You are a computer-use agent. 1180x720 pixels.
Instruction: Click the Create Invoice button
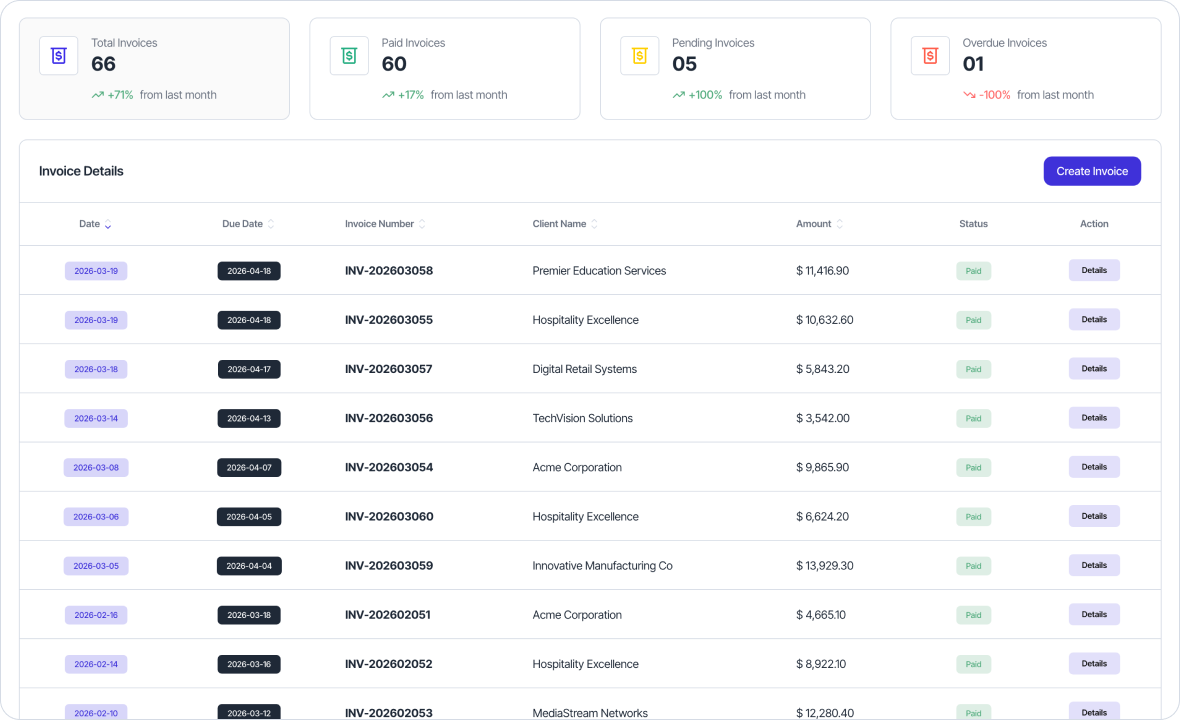pyautogui.click(x=1092, y=171)
